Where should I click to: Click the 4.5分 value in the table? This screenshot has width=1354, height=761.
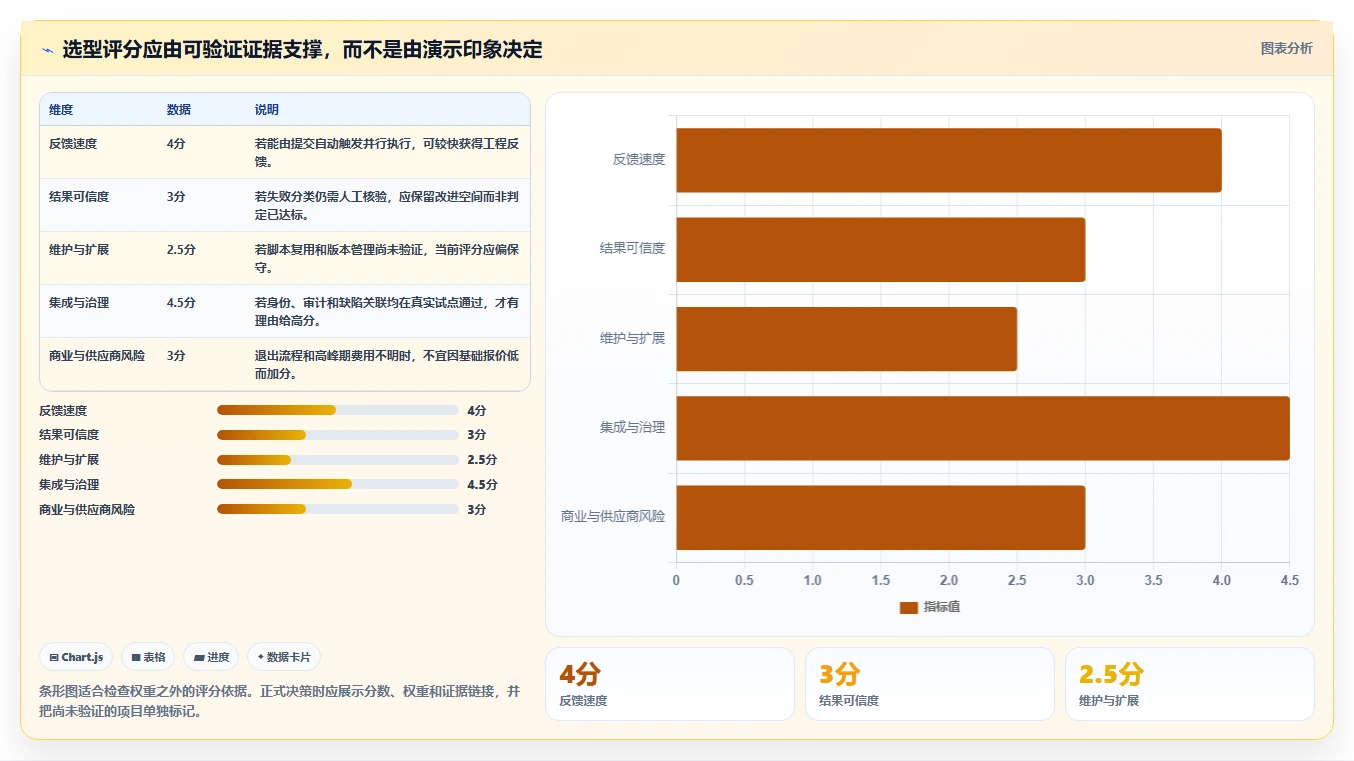181,303
